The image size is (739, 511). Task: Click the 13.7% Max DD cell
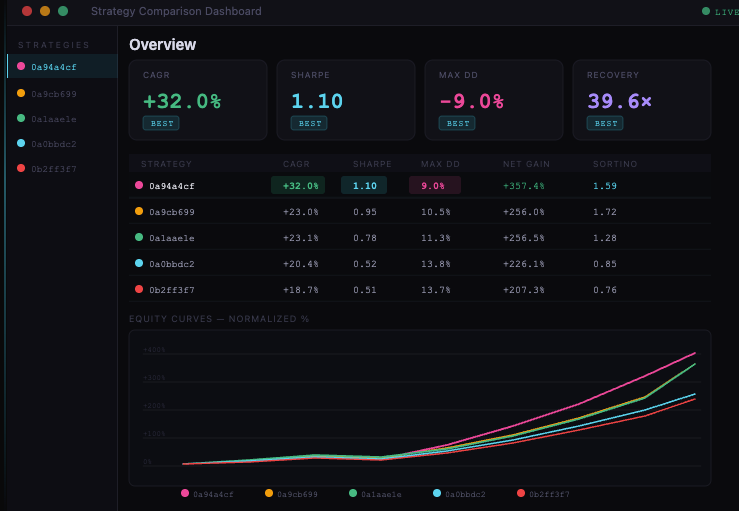click(435, 289)
